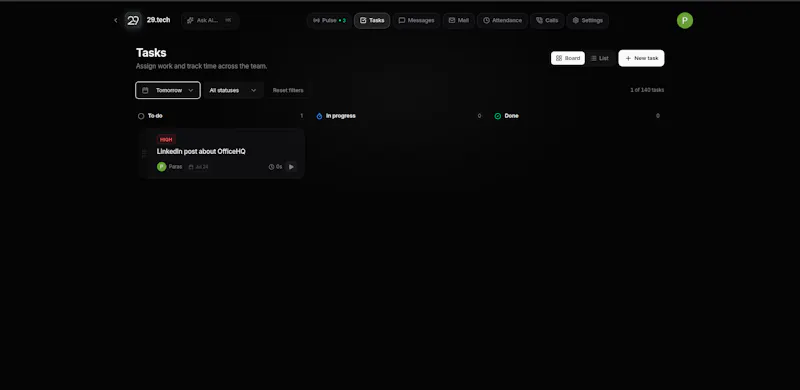Click the In progress blue timer icon
The width and height of the screenshot is (800, 390).
pyautogui.click(x=319, y=116)
